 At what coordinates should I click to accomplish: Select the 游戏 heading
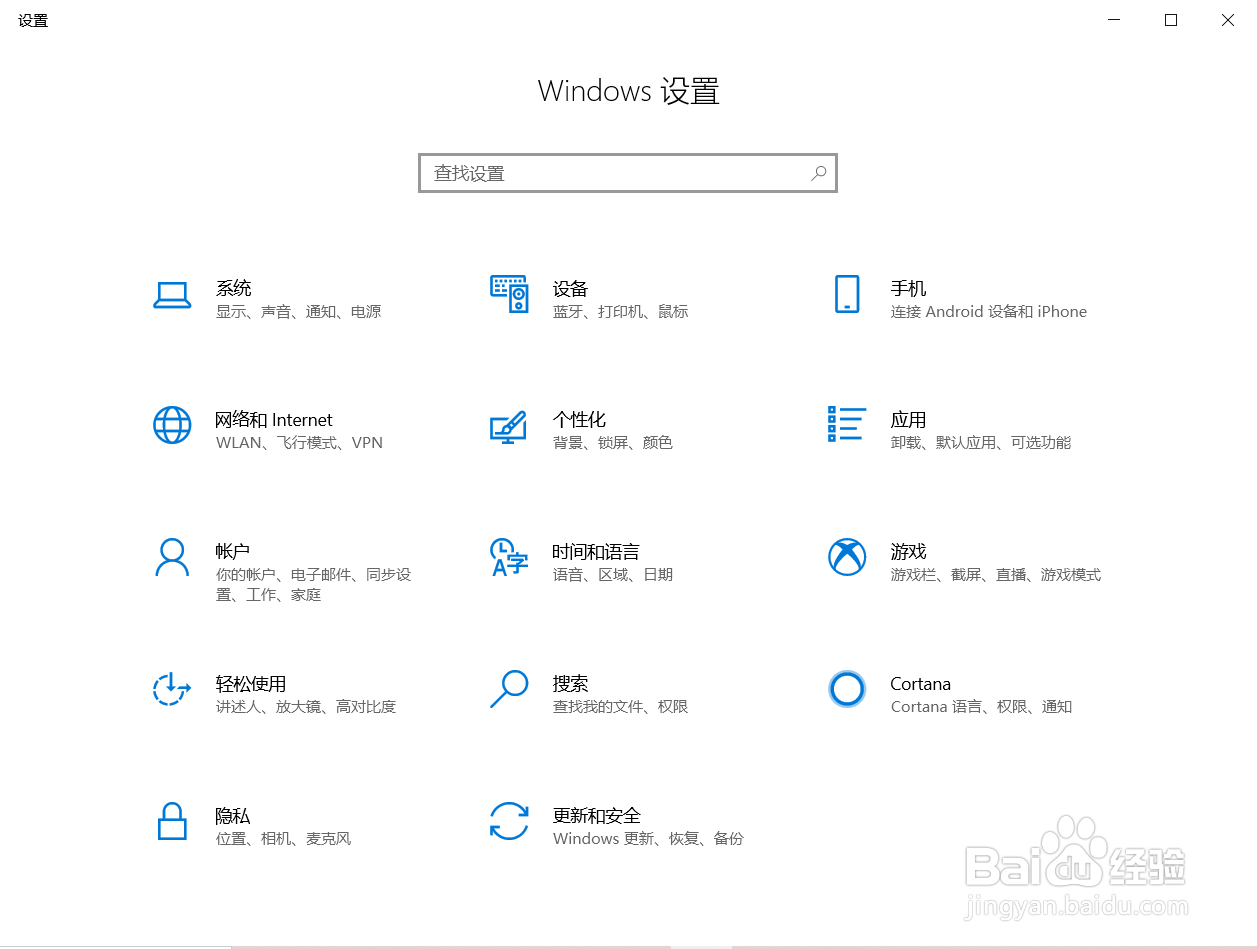[x=908, y=551]
